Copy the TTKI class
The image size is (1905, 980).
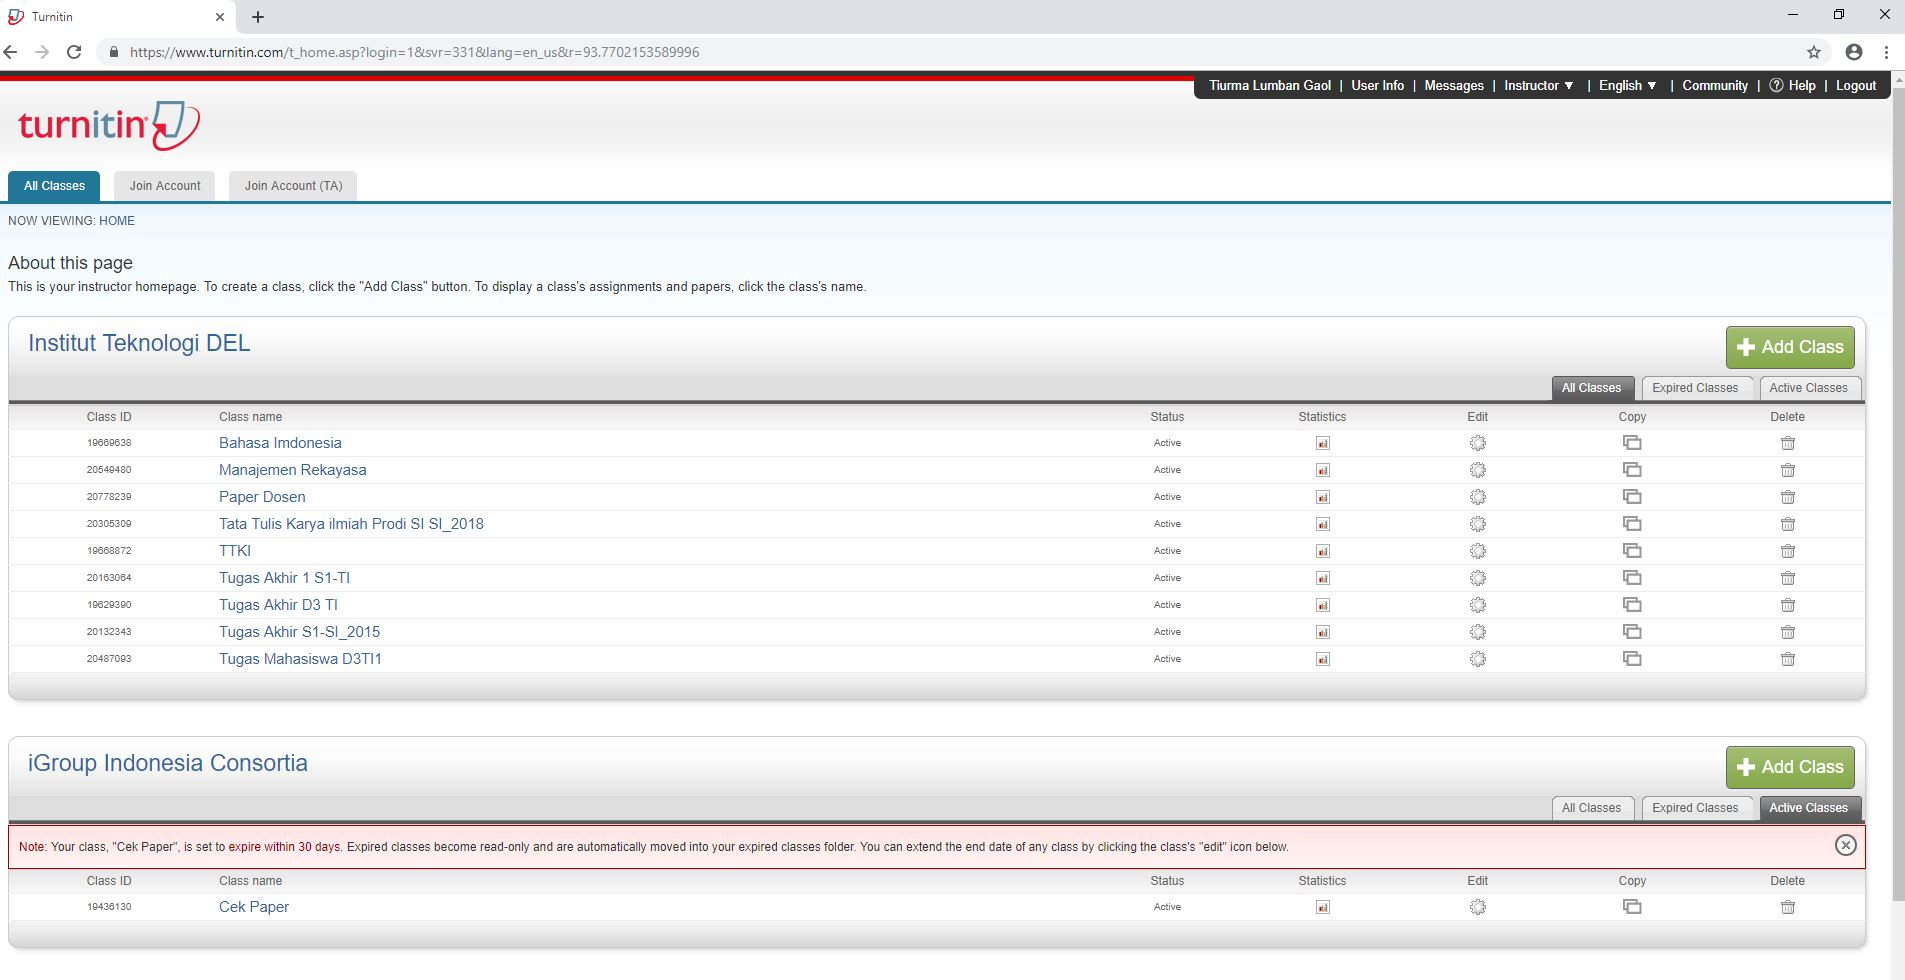(x=1632, y=551)
